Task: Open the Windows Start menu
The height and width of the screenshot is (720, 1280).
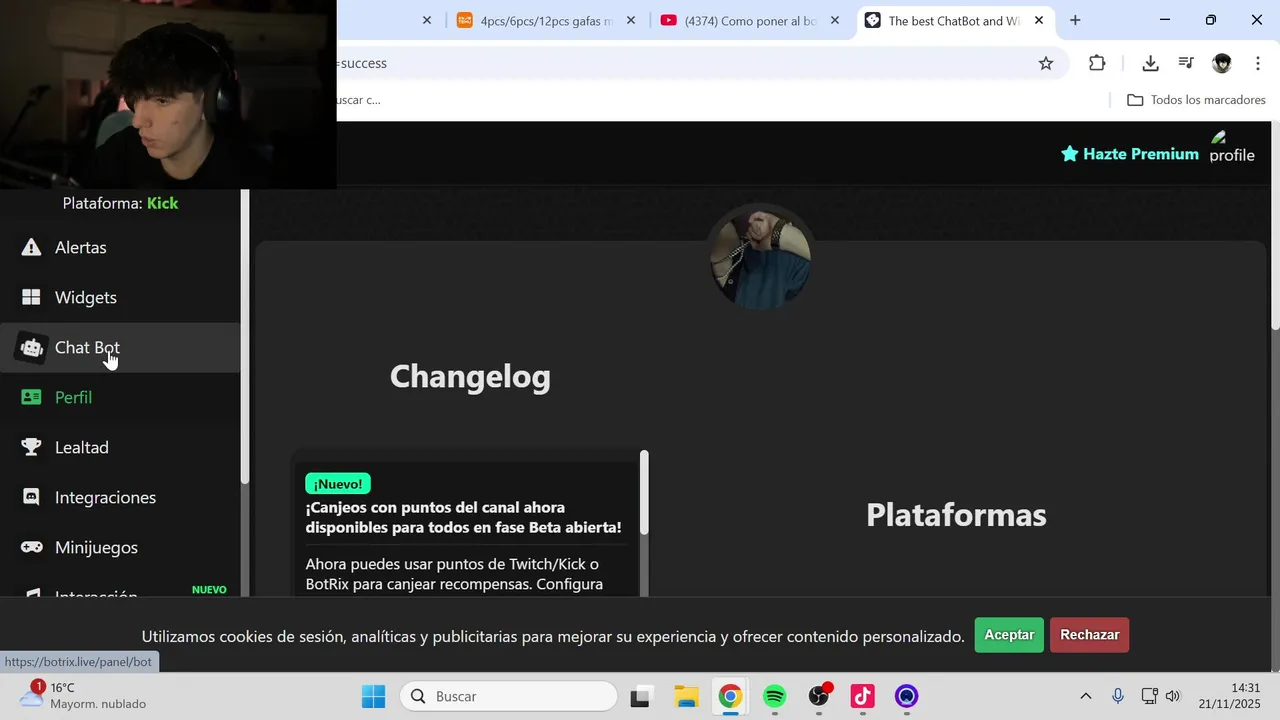Action: (373, 696)
